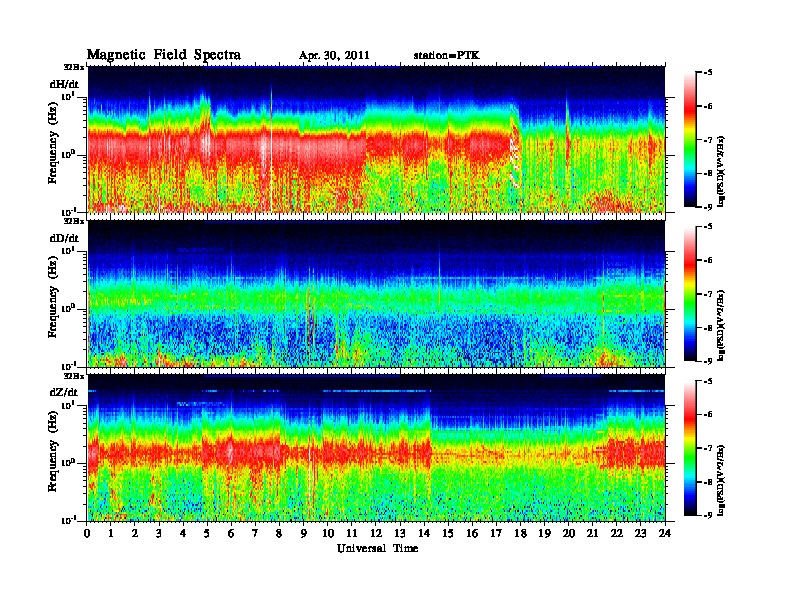
Task: Click the "Universal Time" axis label
Action: coord(377,548)
